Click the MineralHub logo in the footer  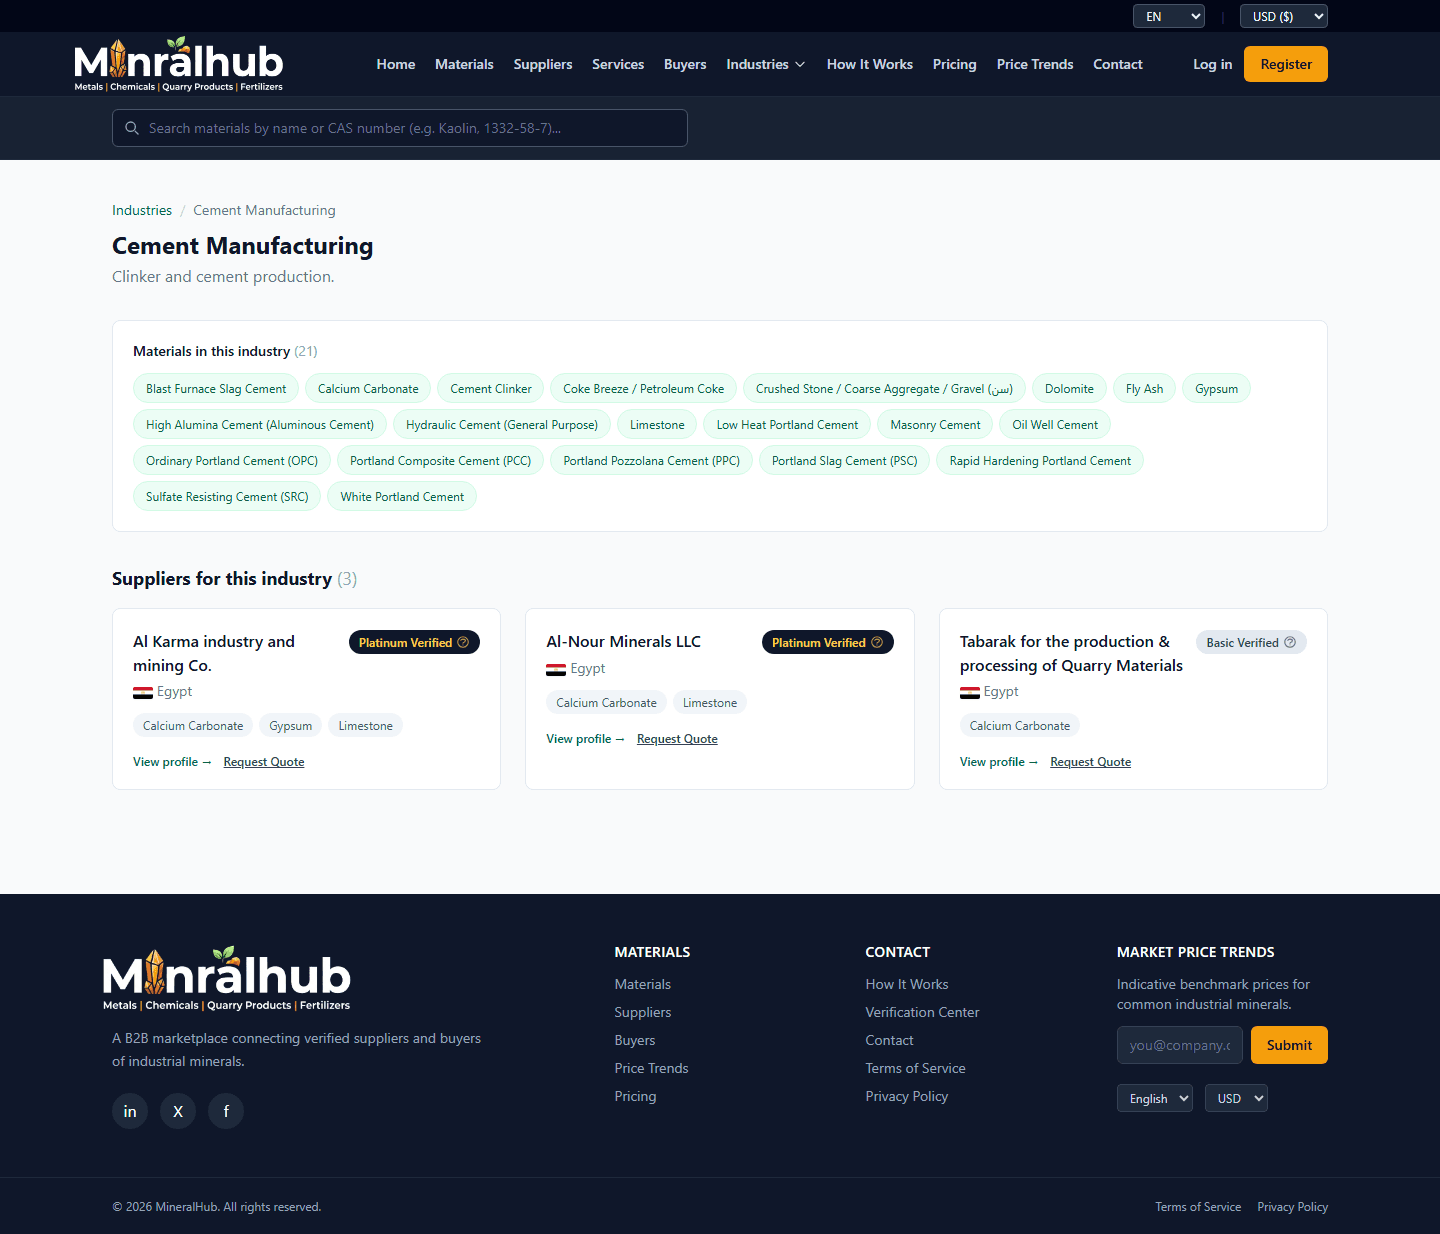pyautogui.click(x=227, y=979)
